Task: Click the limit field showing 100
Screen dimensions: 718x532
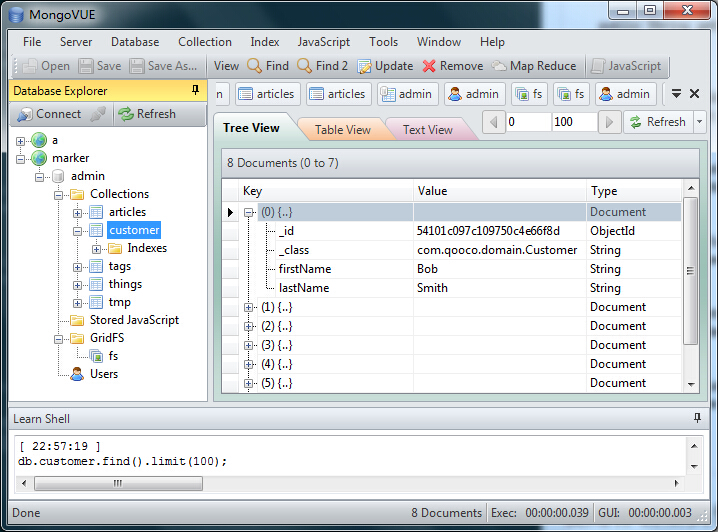Action: (x=574, y=122)
